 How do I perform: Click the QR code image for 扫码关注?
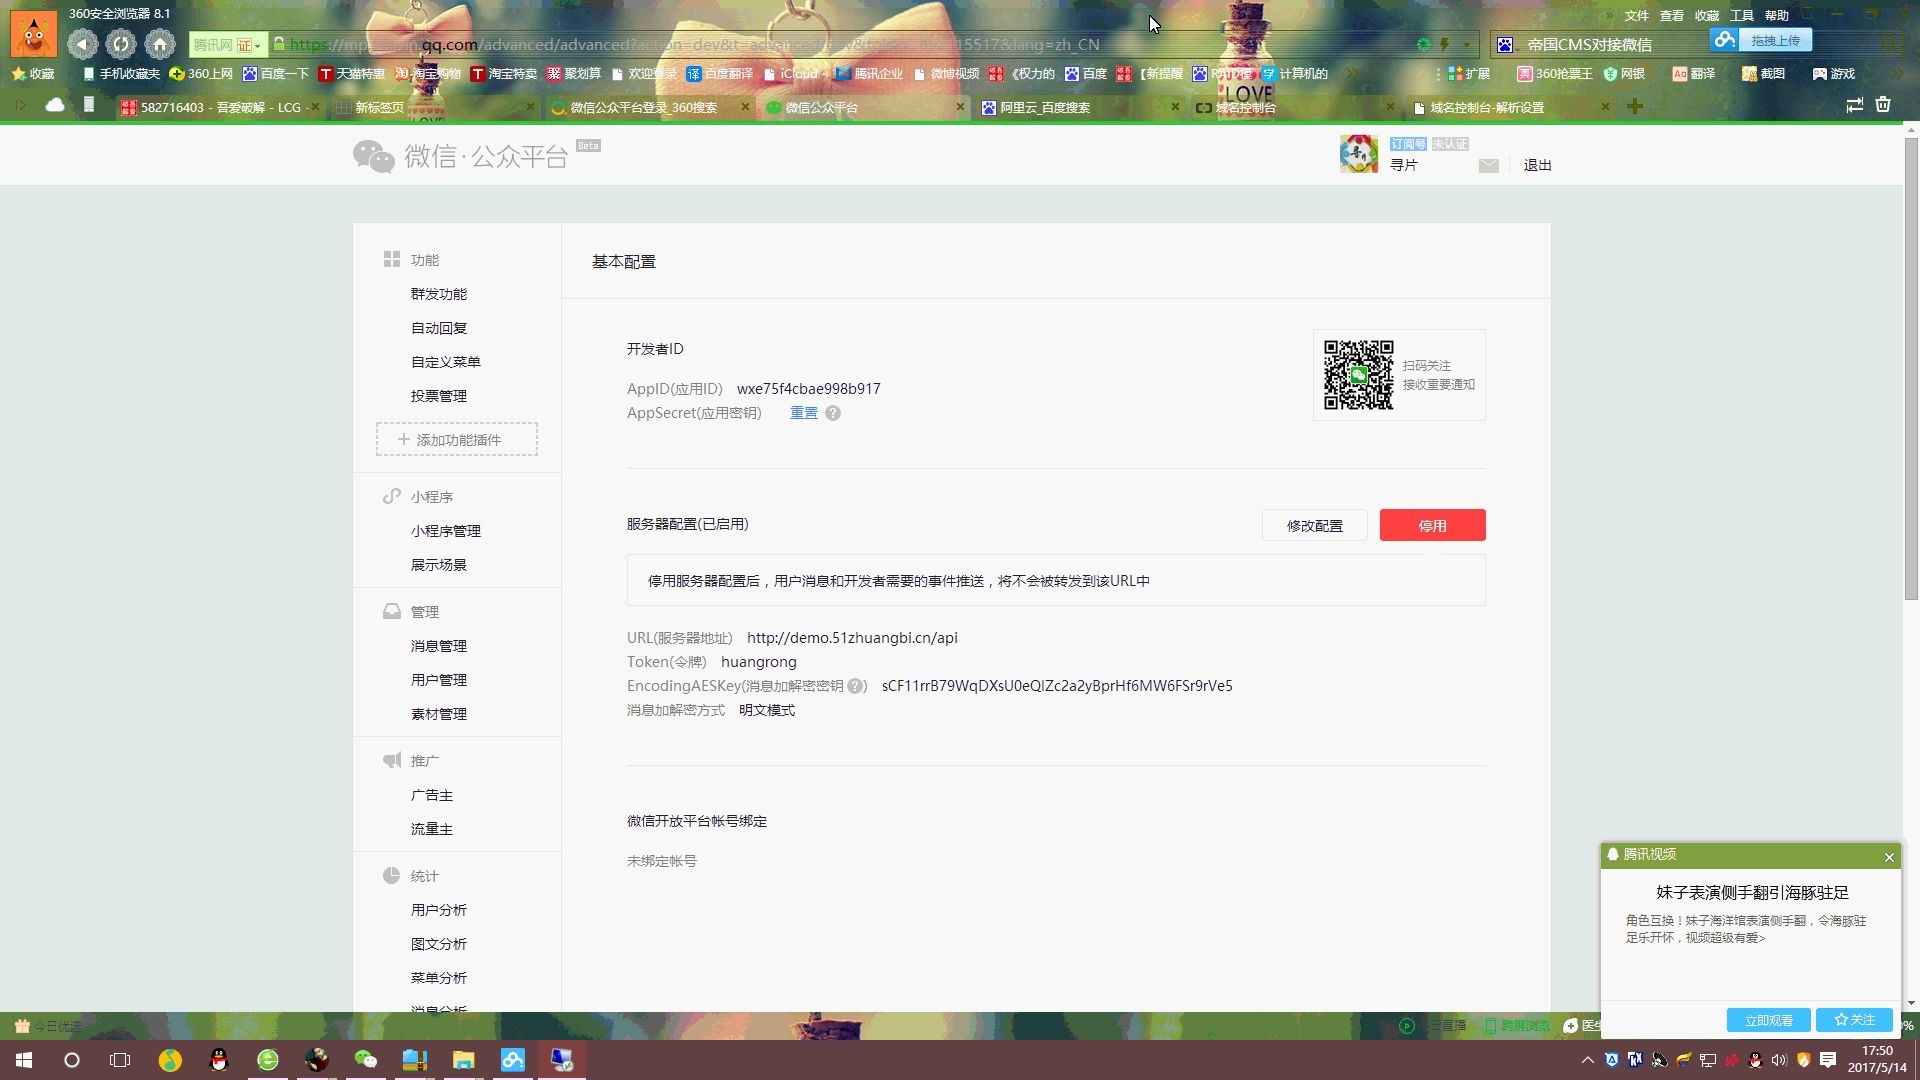click(x=1359, y=375)
